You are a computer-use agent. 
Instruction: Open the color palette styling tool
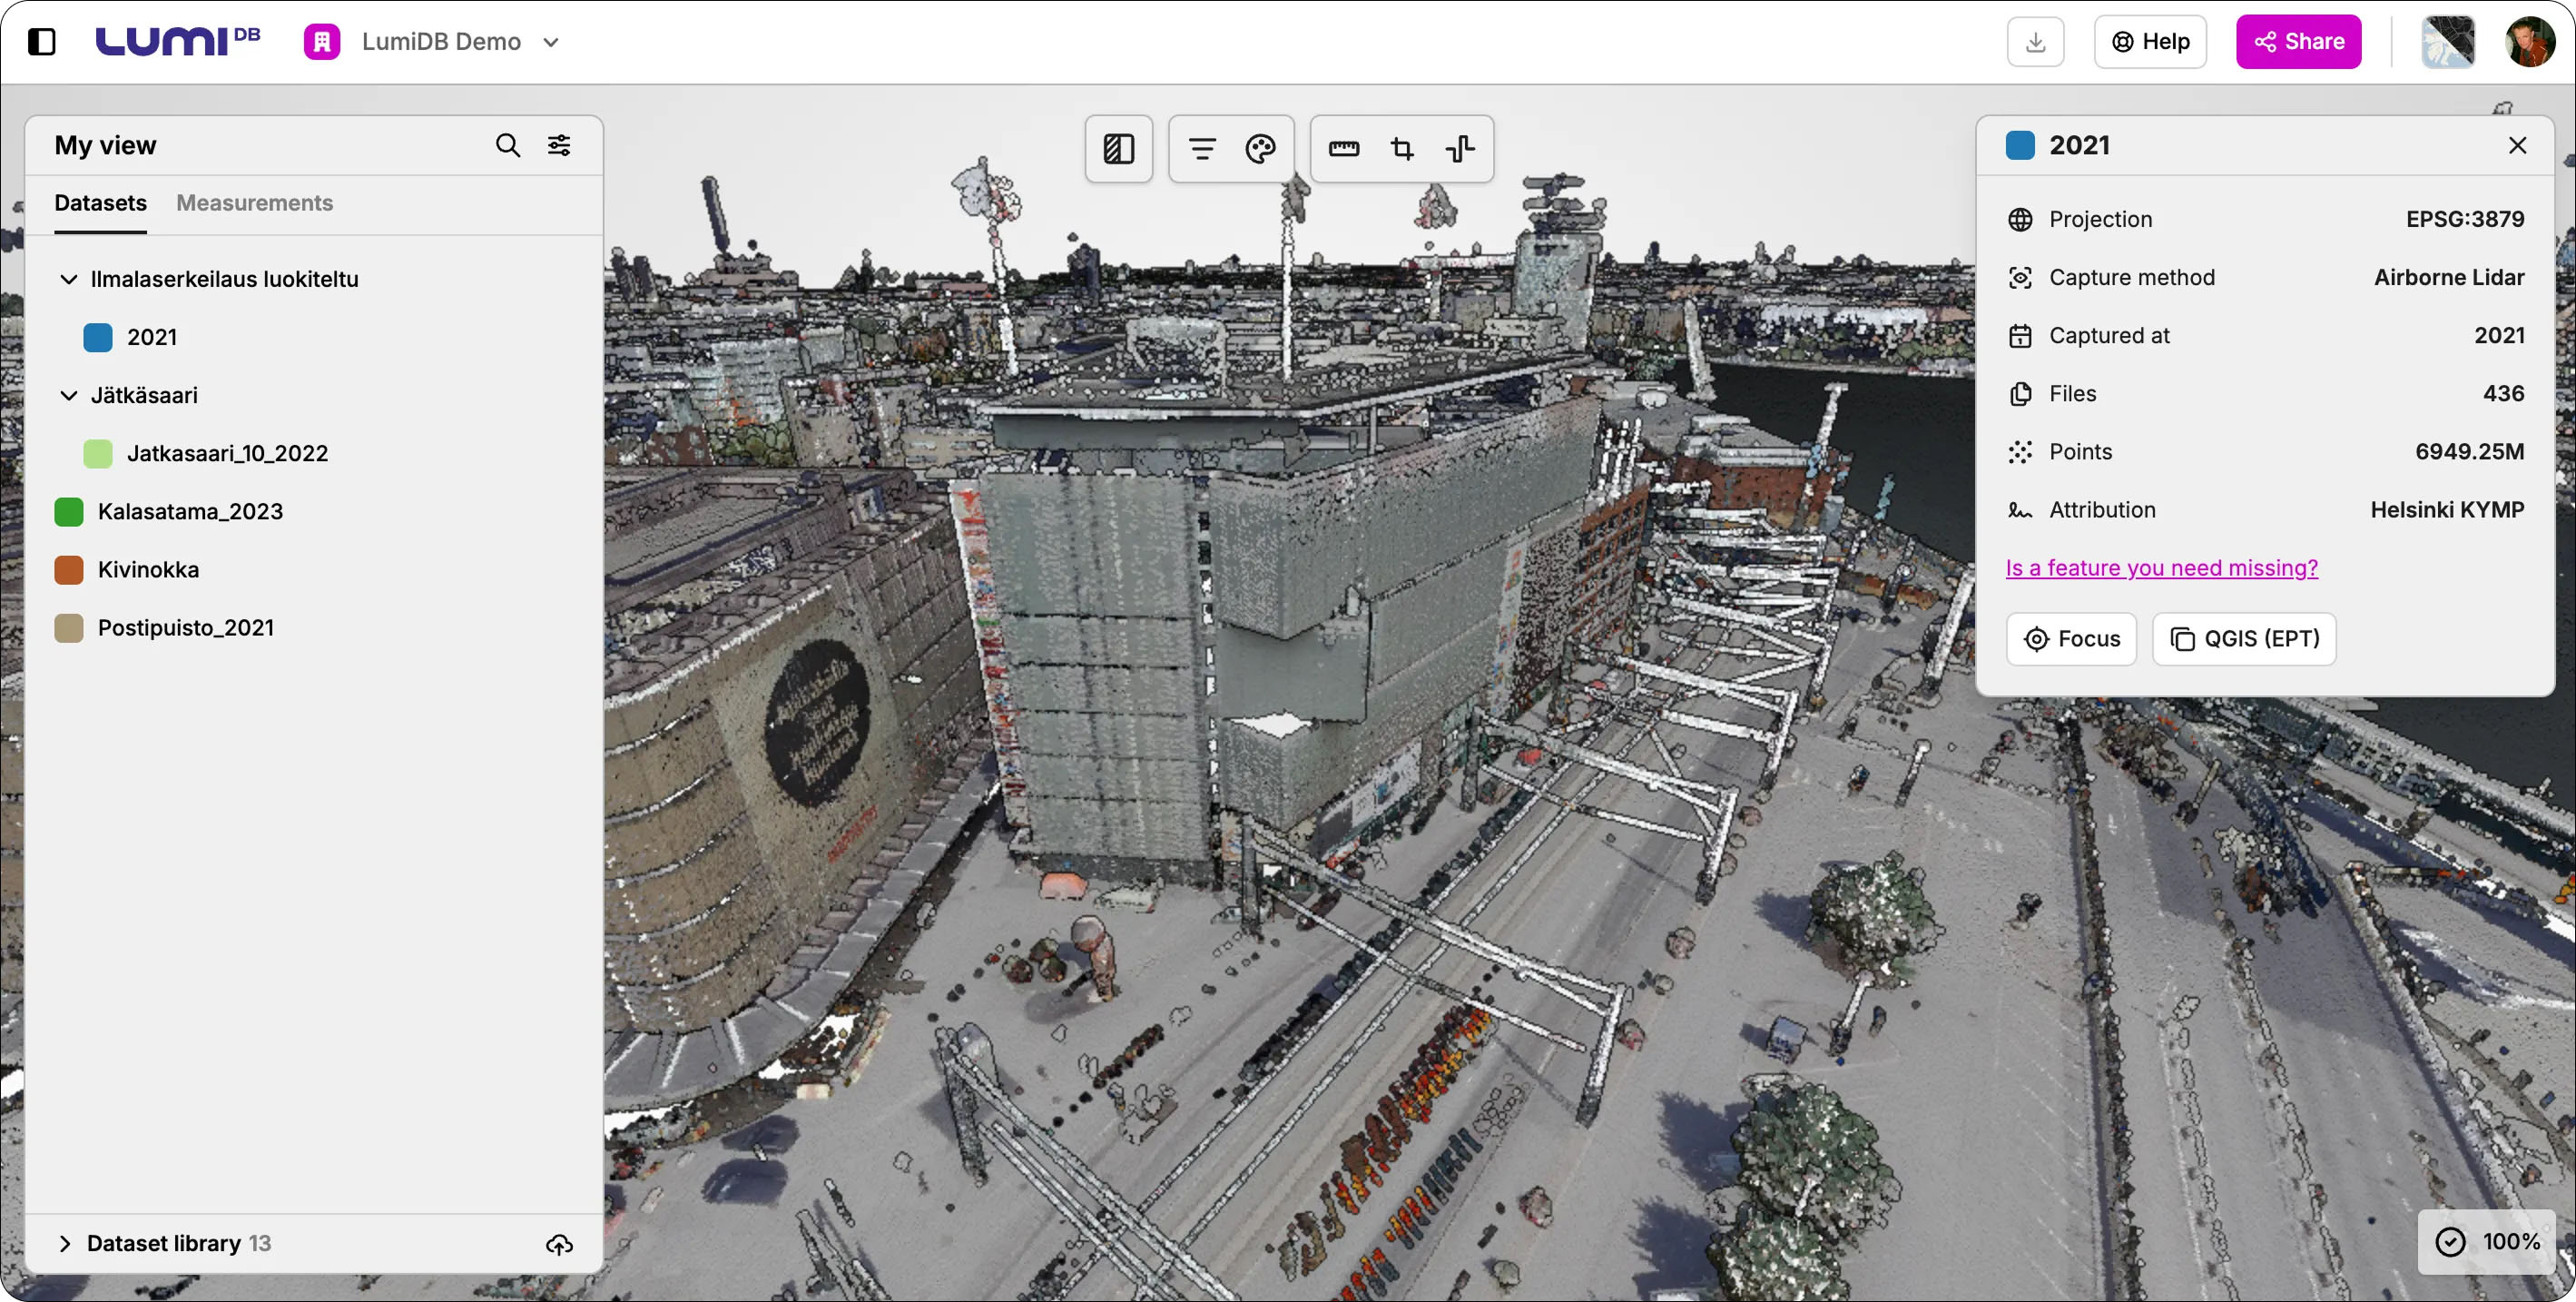(1260, 149)
